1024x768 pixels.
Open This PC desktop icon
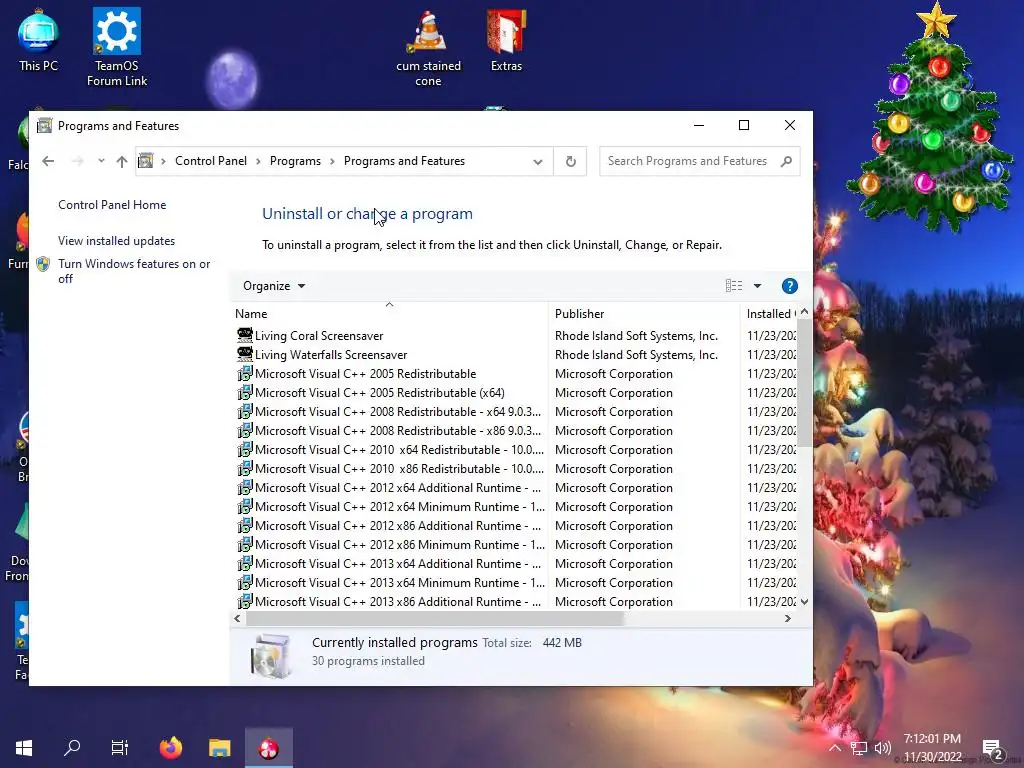coord(38,40)
